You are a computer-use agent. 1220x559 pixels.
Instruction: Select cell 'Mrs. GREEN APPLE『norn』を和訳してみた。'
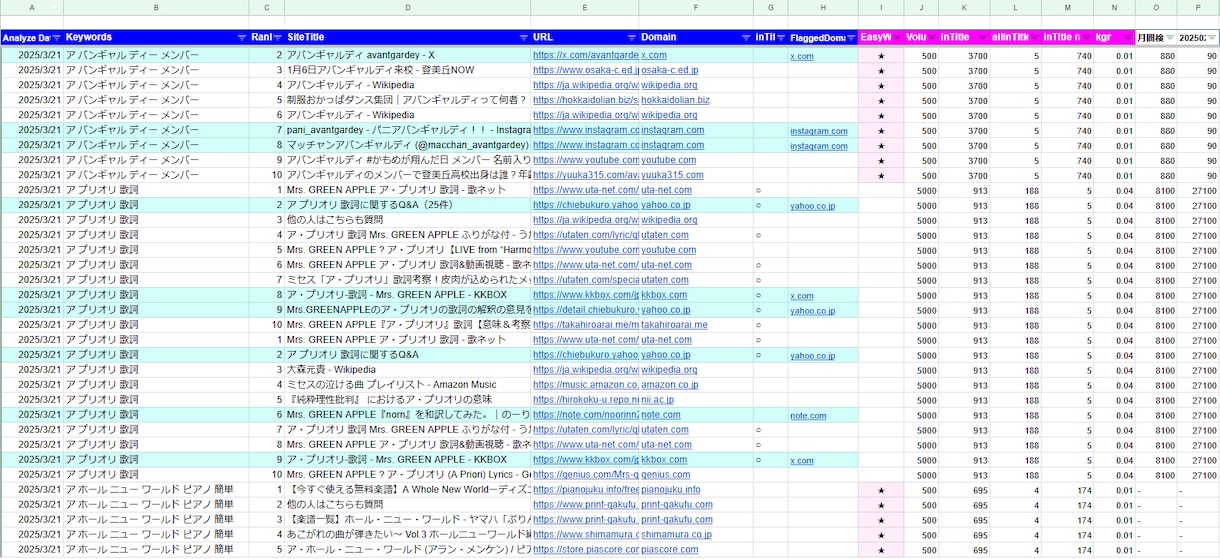pos(408,415)
